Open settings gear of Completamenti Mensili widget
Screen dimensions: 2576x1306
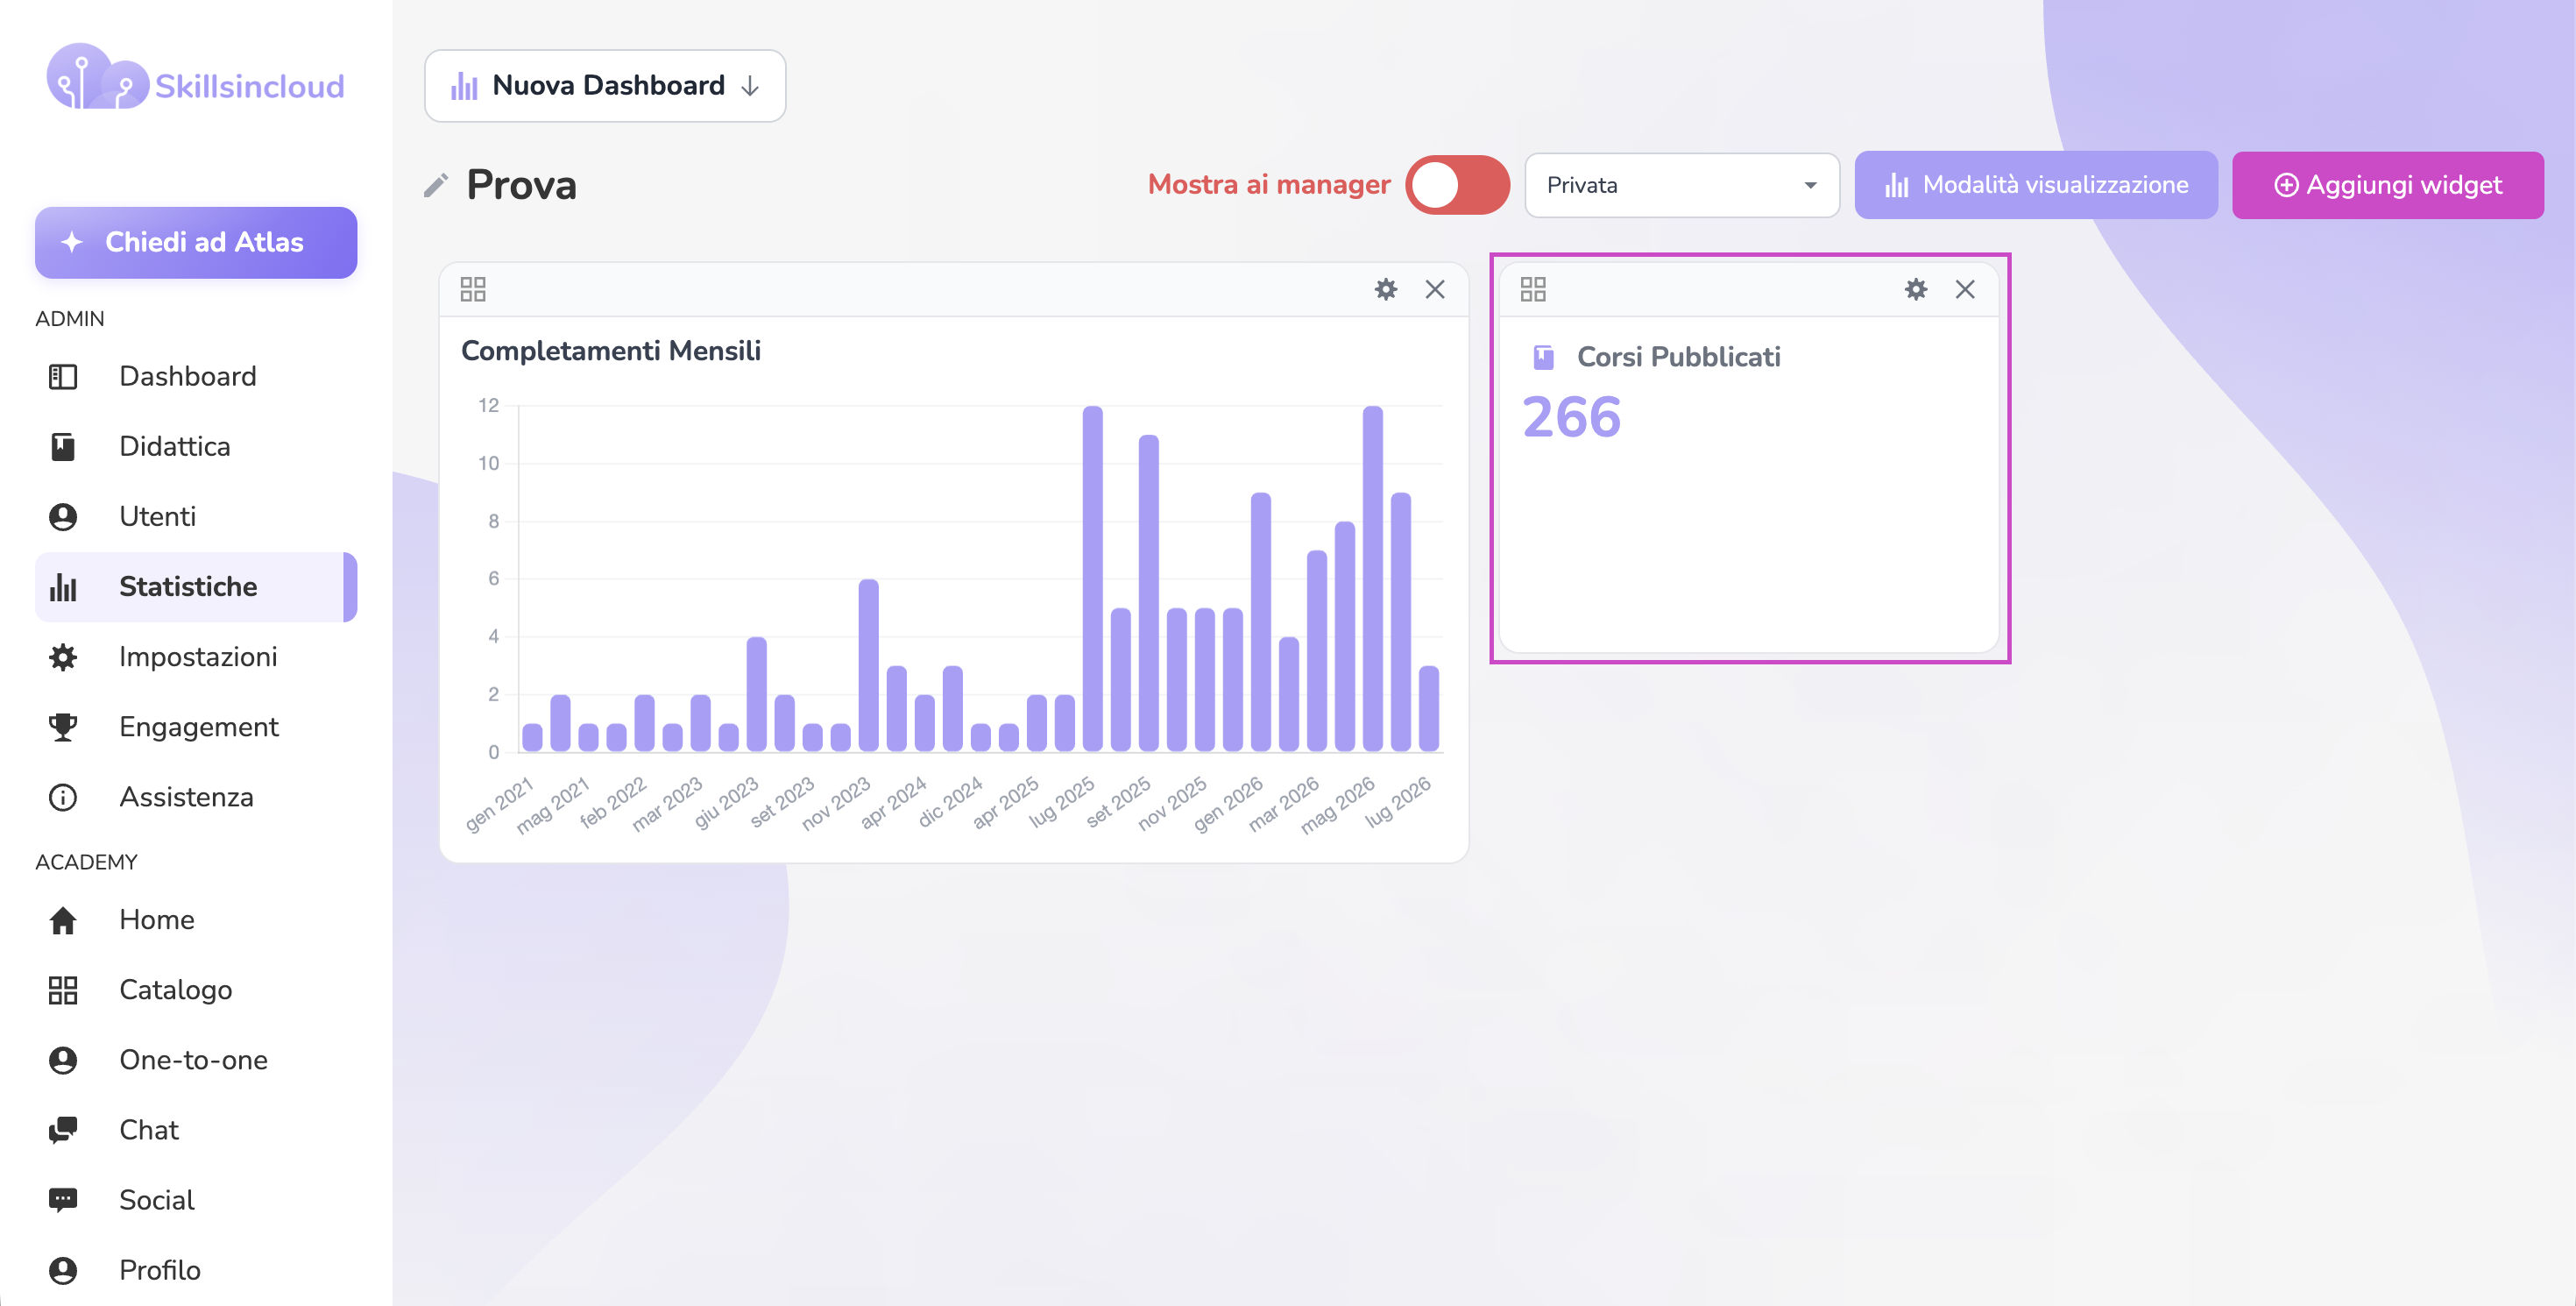click(x=1386, y=290)
